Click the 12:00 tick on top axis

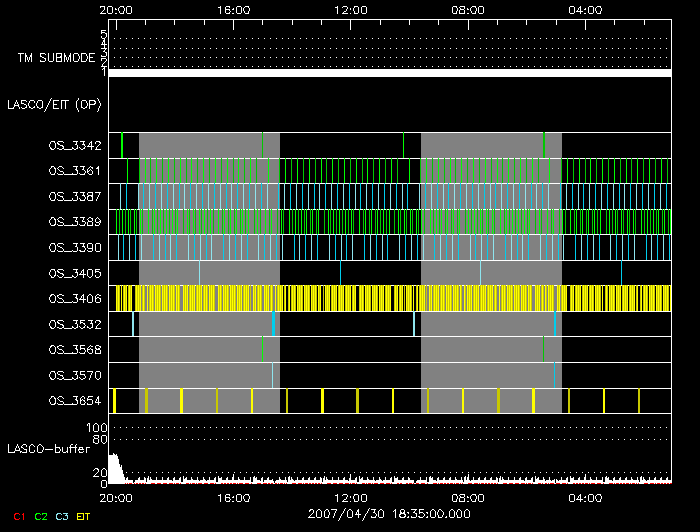pyautogui.click(x=350, y=10)
